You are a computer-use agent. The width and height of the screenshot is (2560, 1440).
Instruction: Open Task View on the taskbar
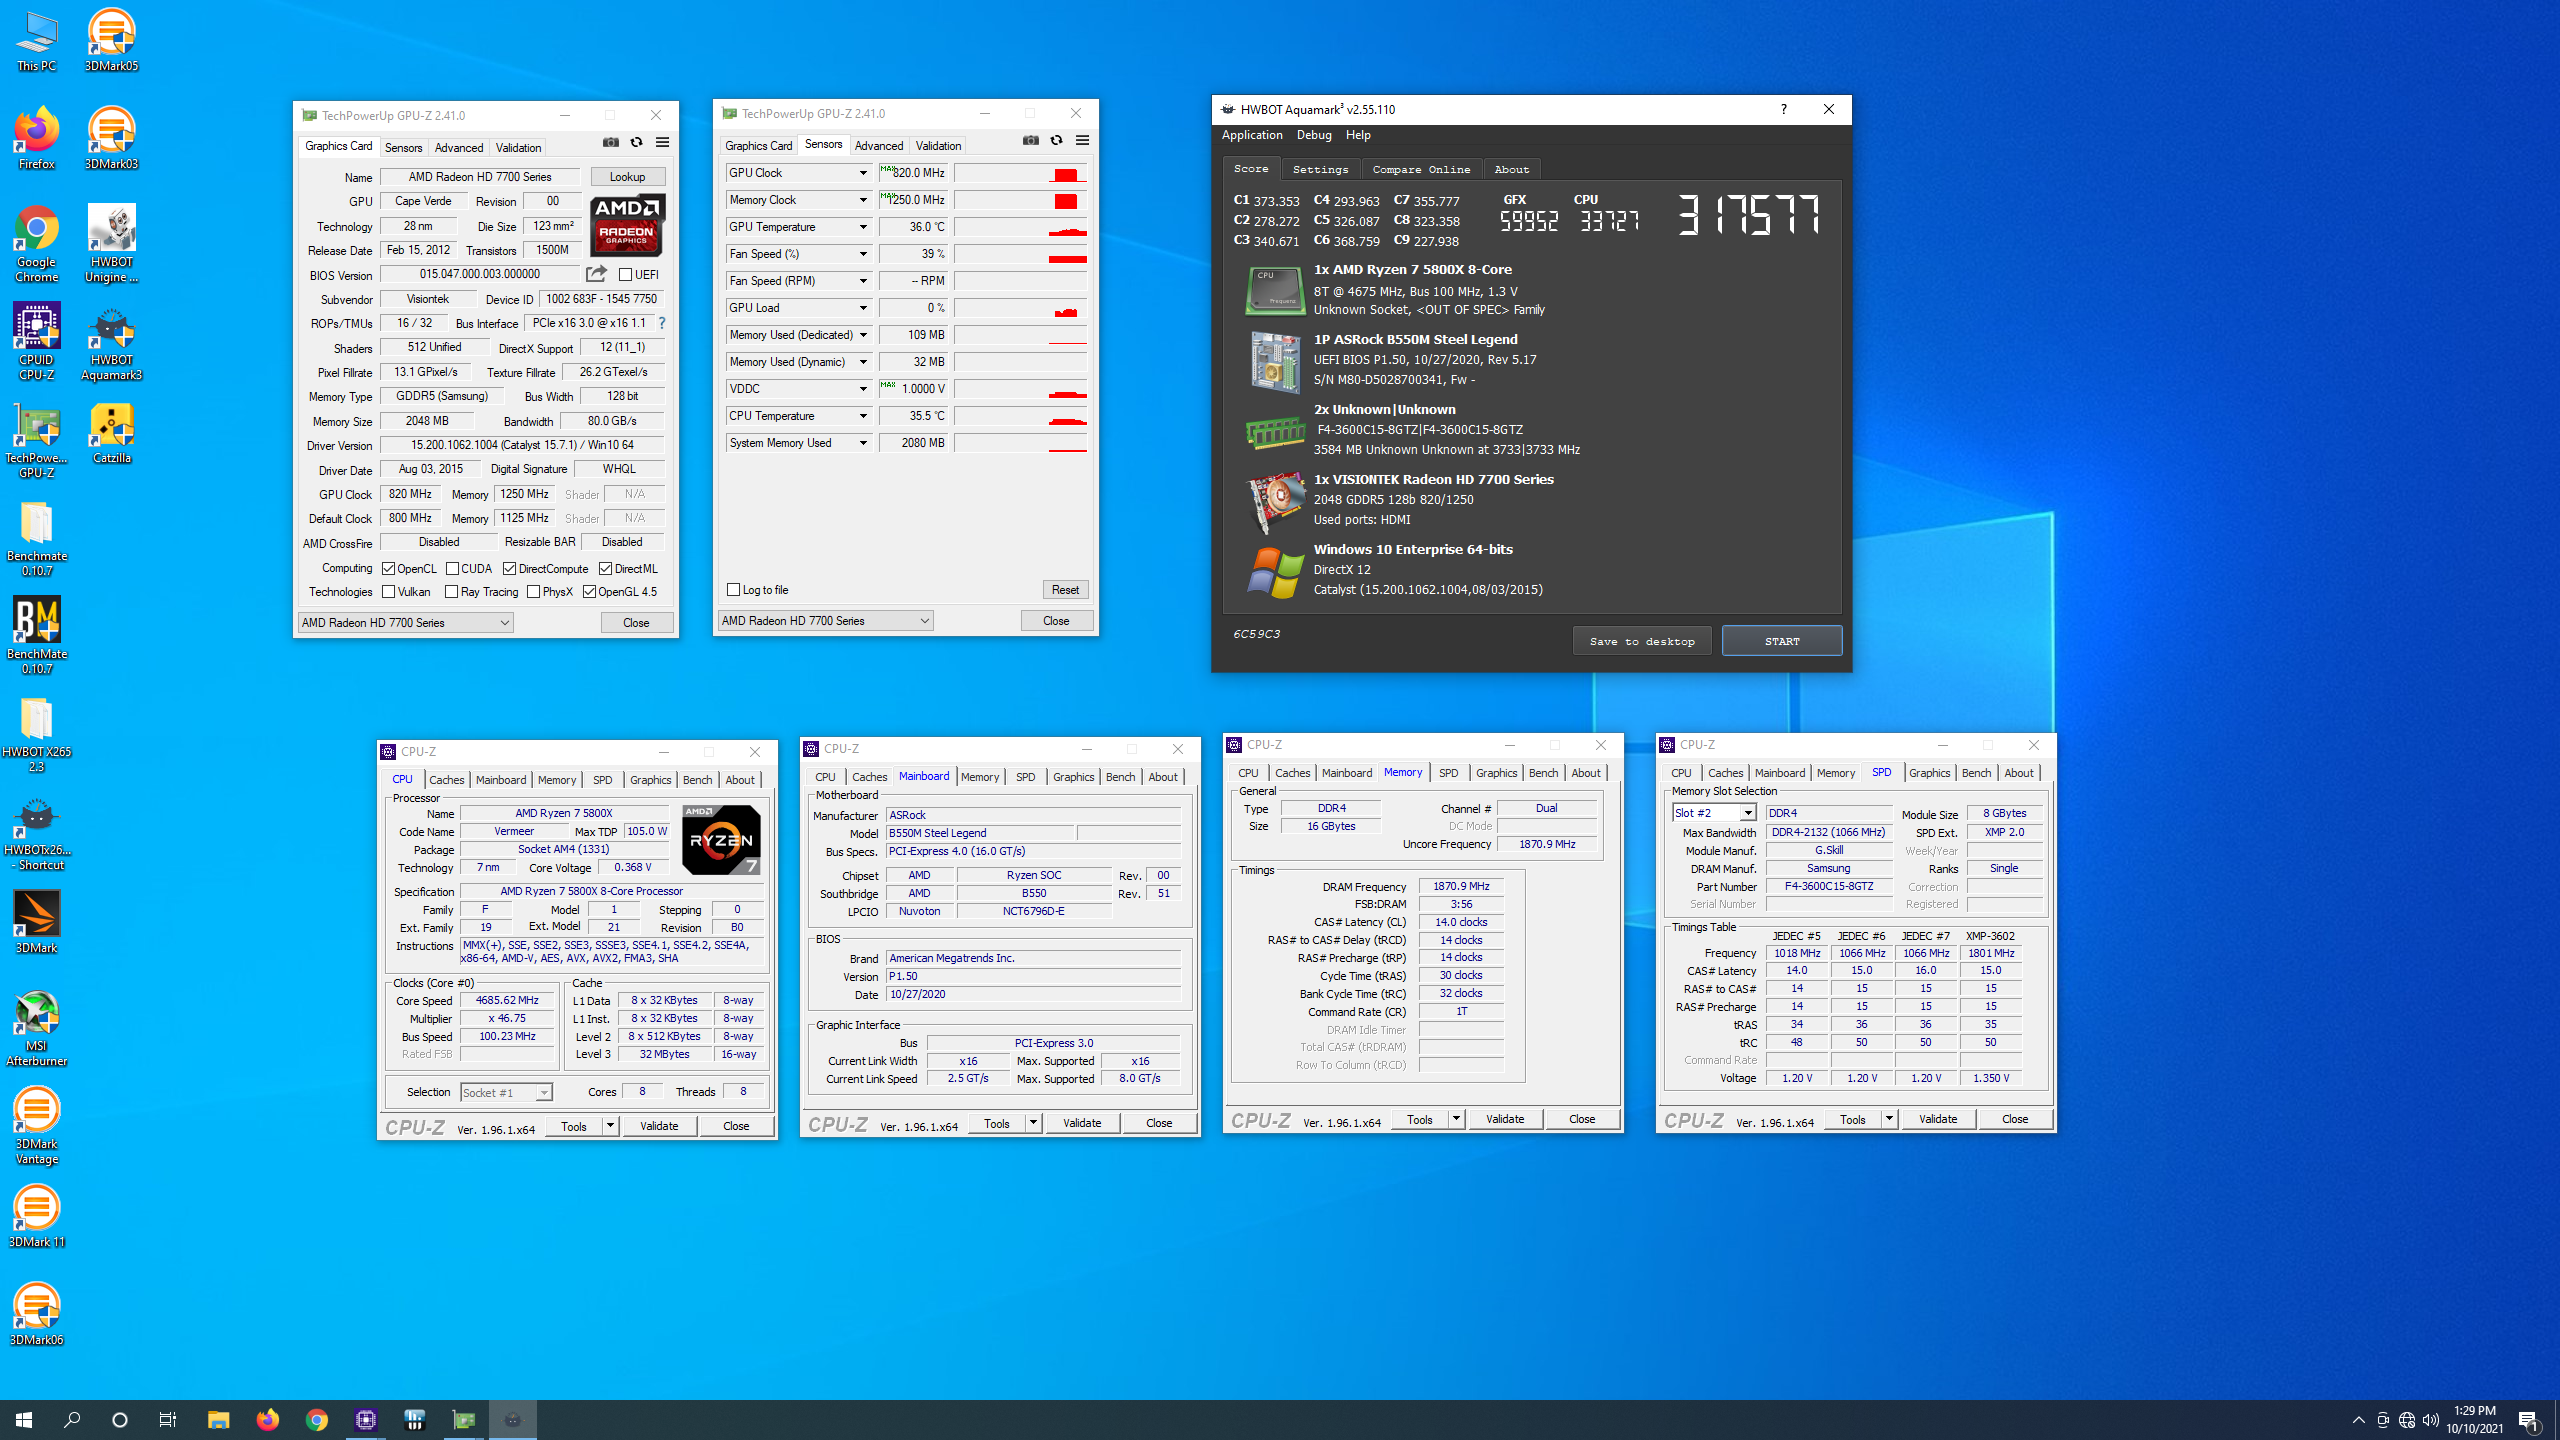pyautogui.click(x=168, y=1419)
